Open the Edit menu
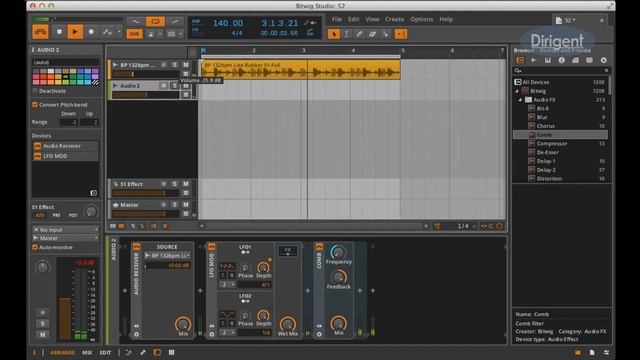Screen dimensions: 640x360 pos(353,19)
